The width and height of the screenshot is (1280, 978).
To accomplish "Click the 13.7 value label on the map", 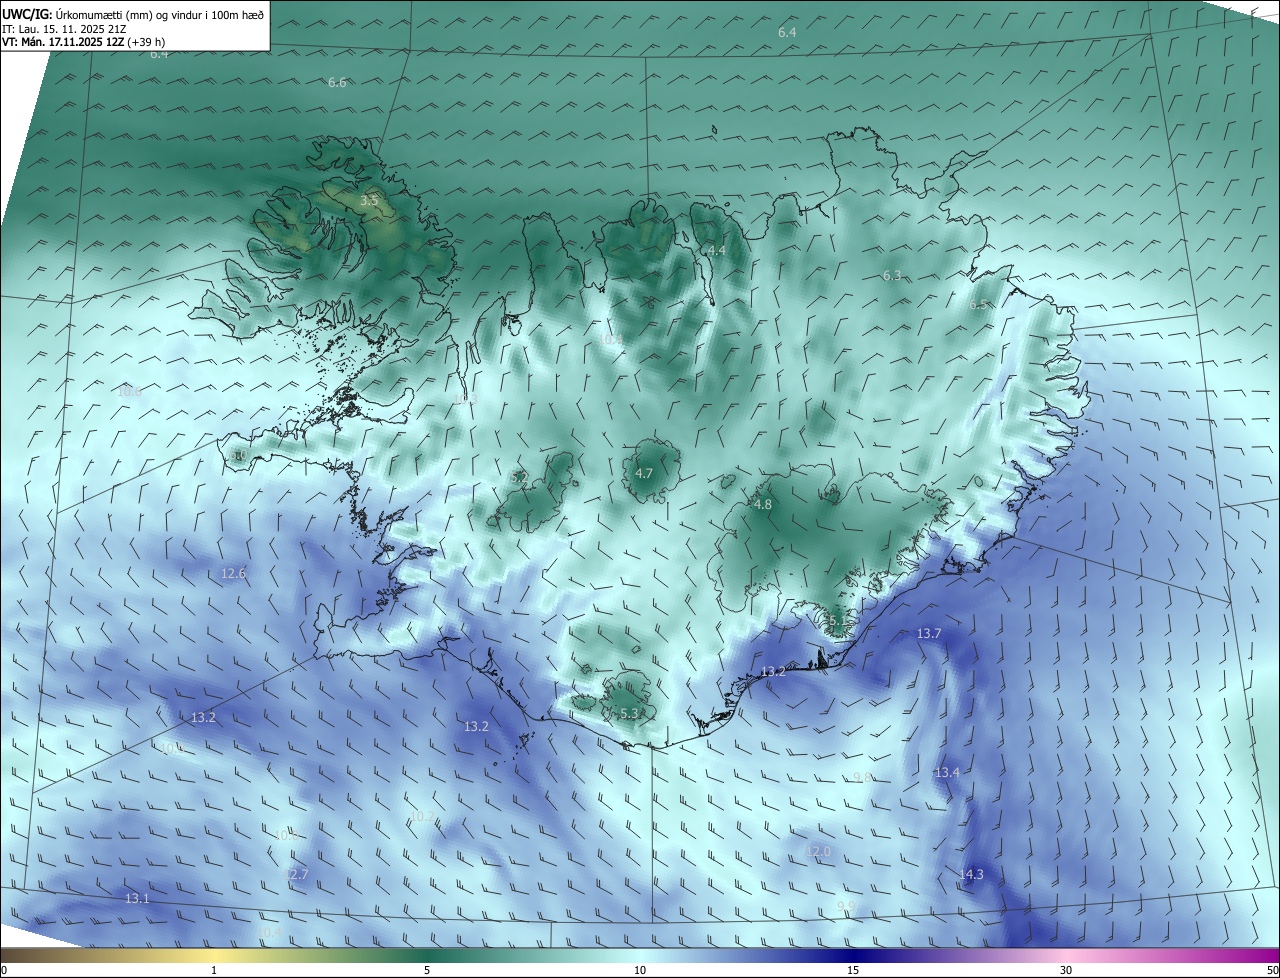I will tap(929, 633).
